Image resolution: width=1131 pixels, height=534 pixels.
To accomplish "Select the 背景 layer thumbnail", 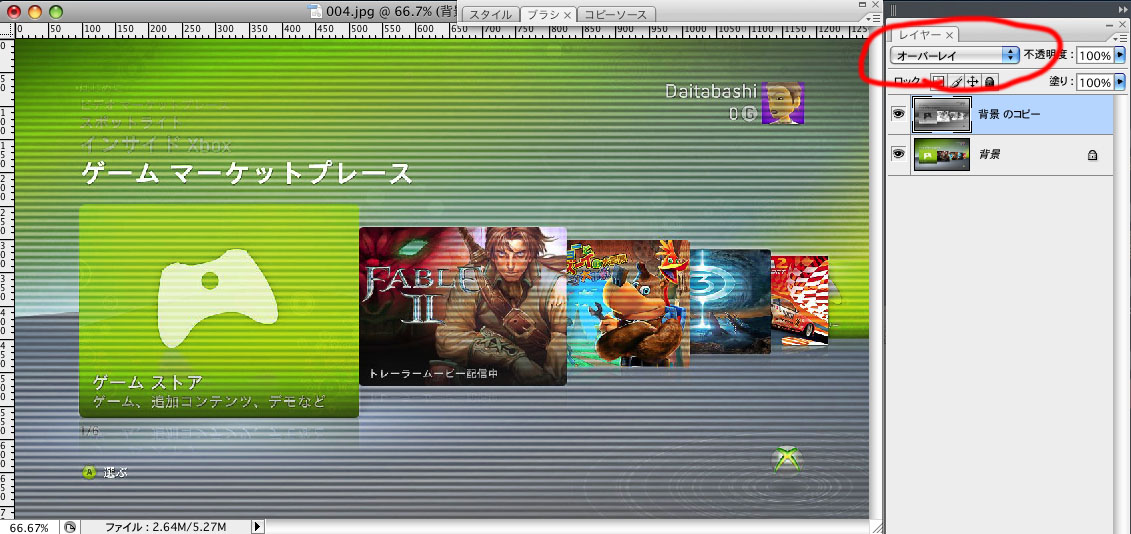I will (941, 154).
